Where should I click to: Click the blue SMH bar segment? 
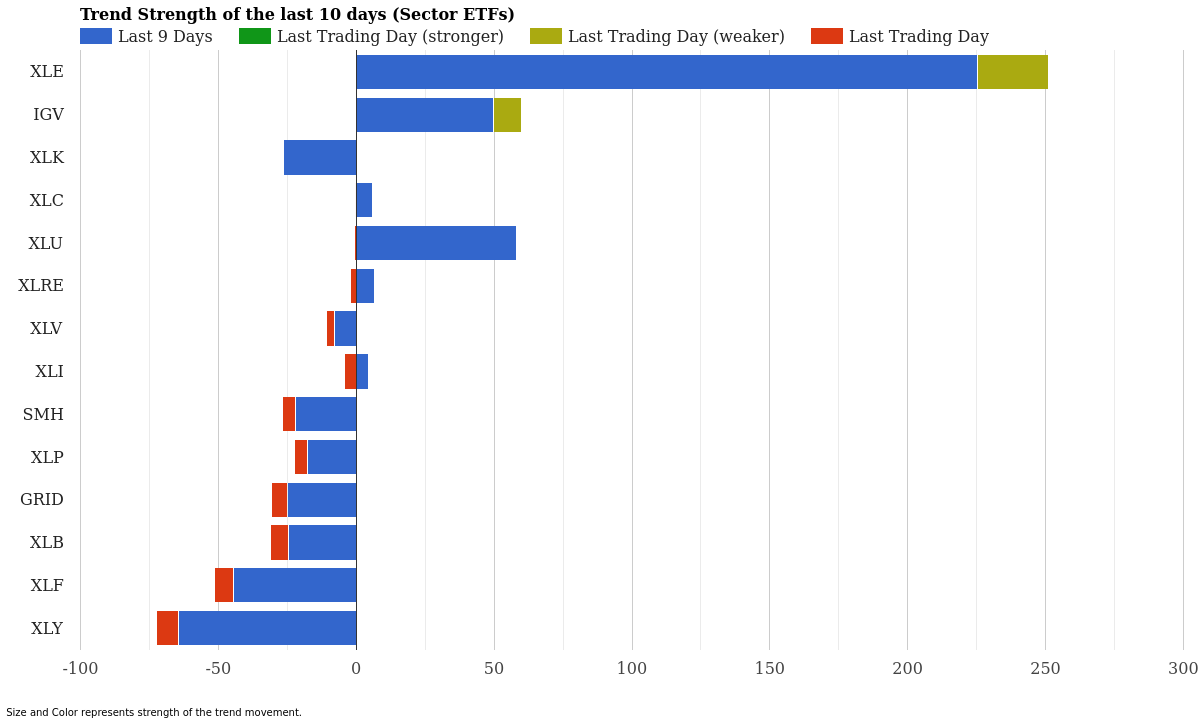326,414
